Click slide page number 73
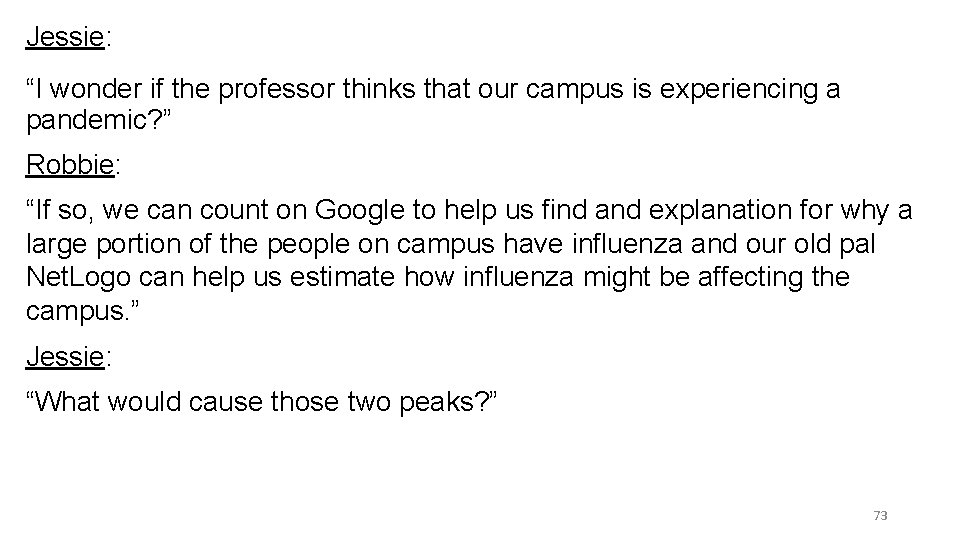 [880, 516]
